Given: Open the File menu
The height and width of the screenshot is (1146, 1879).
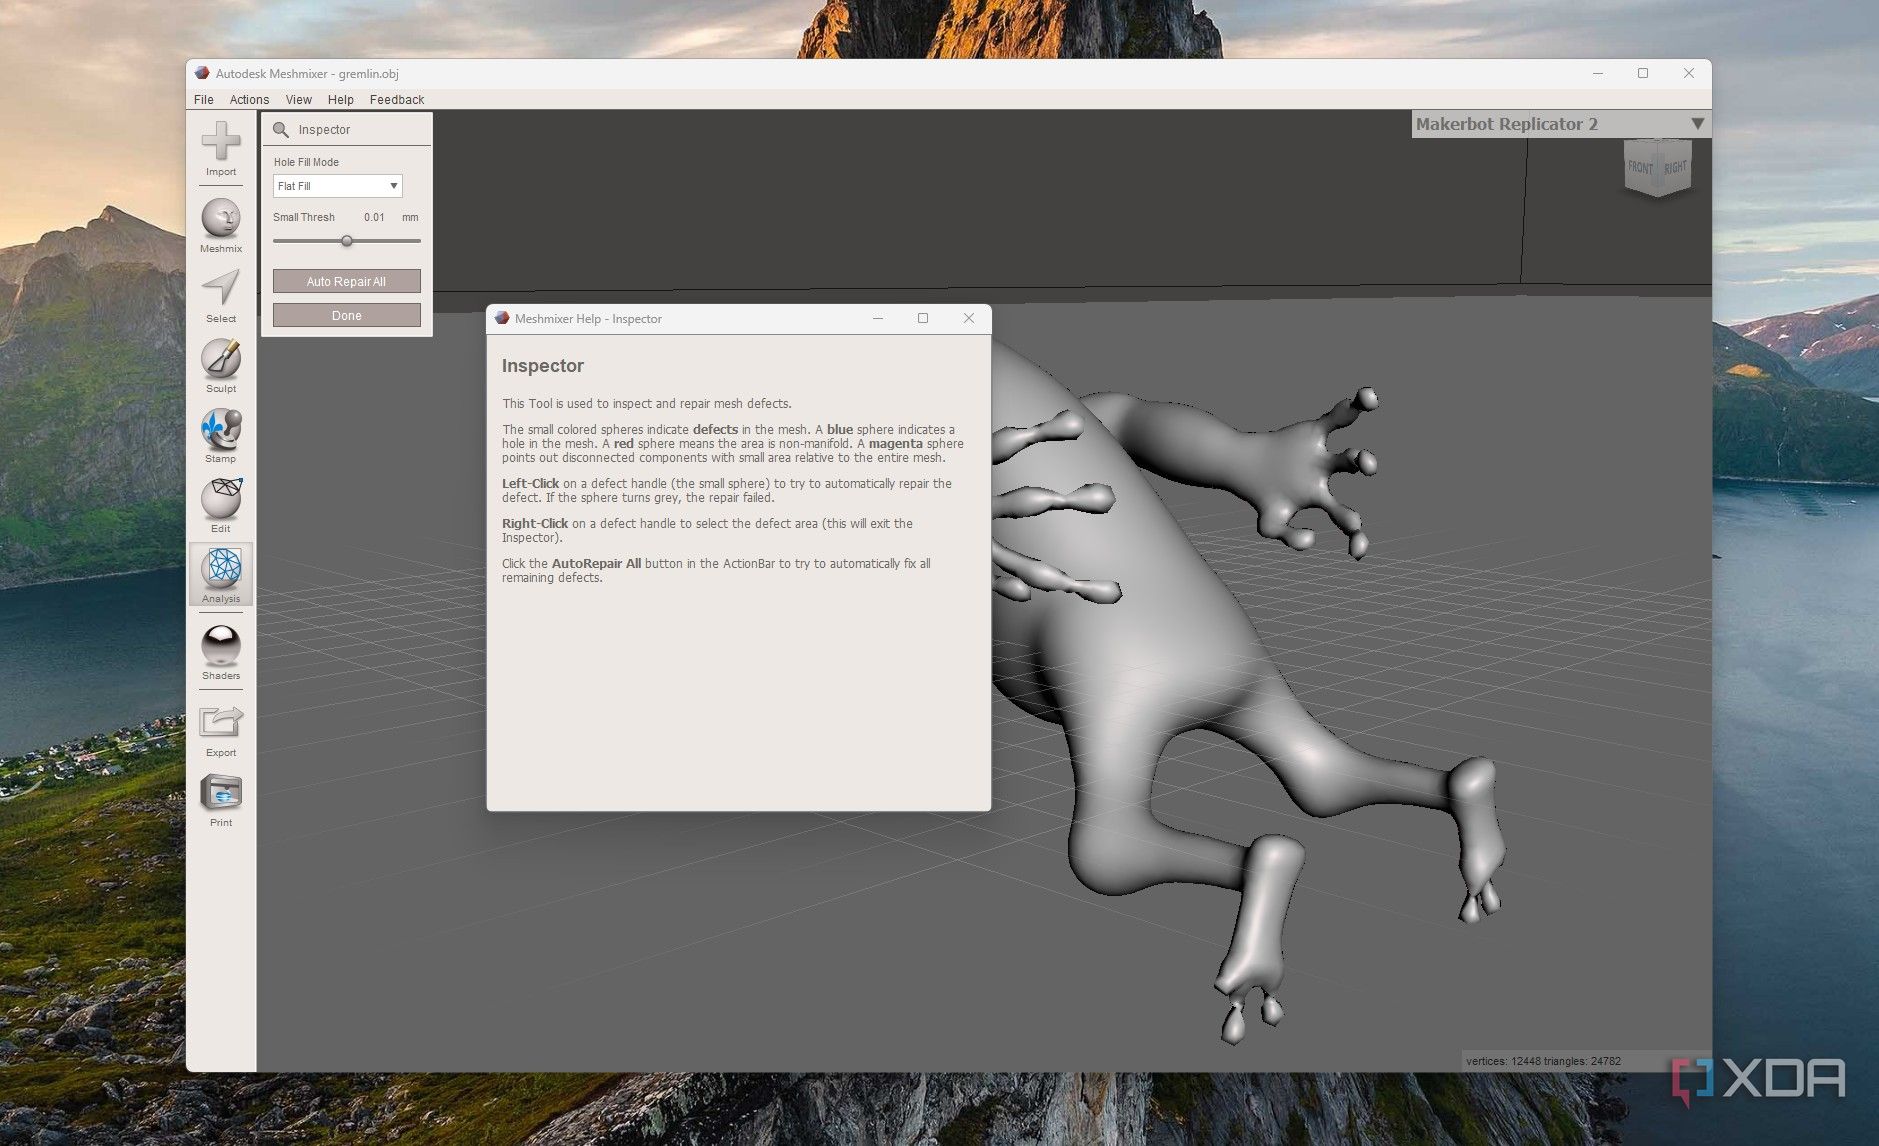Looking at the screenshot, I should click(204, 99).
